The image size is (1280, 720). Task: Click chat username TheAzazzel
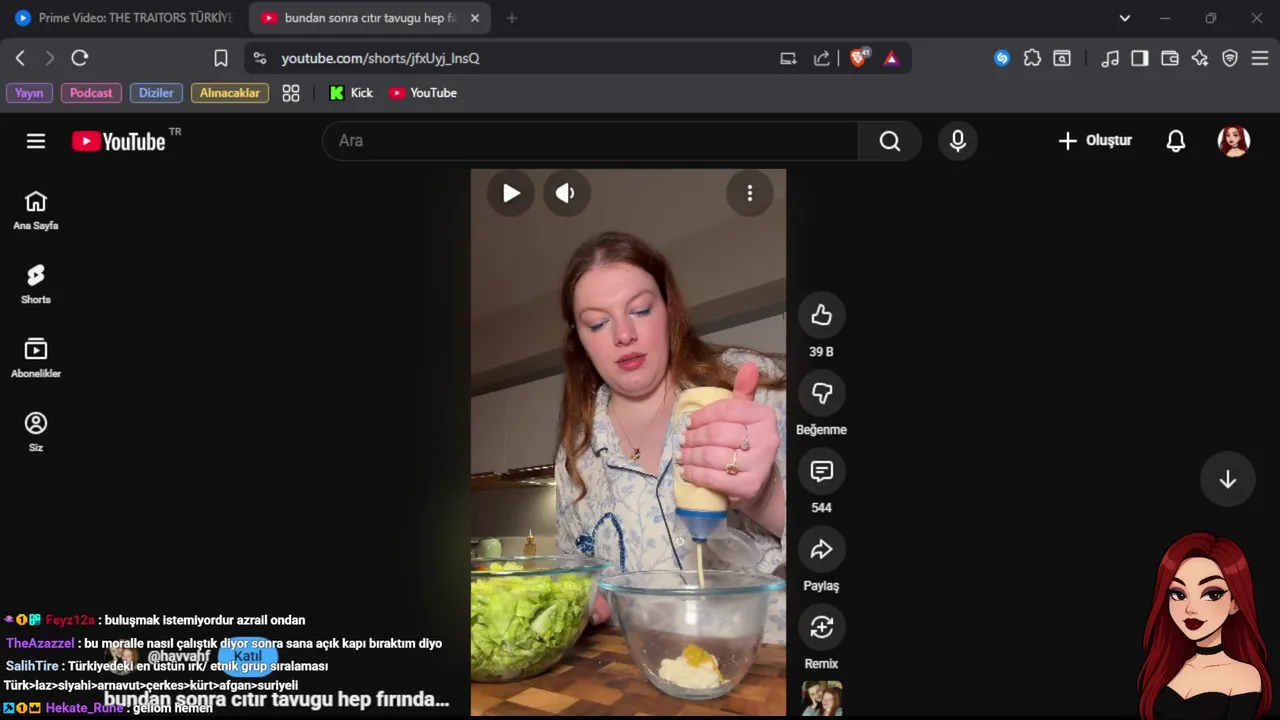click(40, 643)
